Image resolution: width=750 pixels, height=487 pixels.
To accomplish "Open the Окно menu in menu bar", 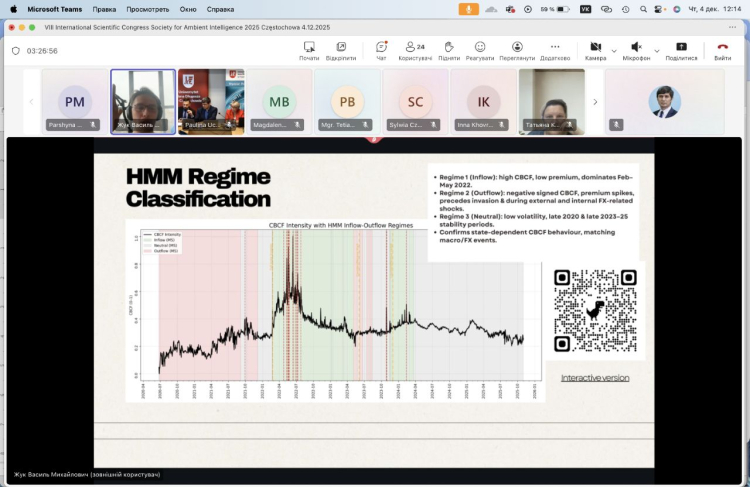I will (188, 8).
